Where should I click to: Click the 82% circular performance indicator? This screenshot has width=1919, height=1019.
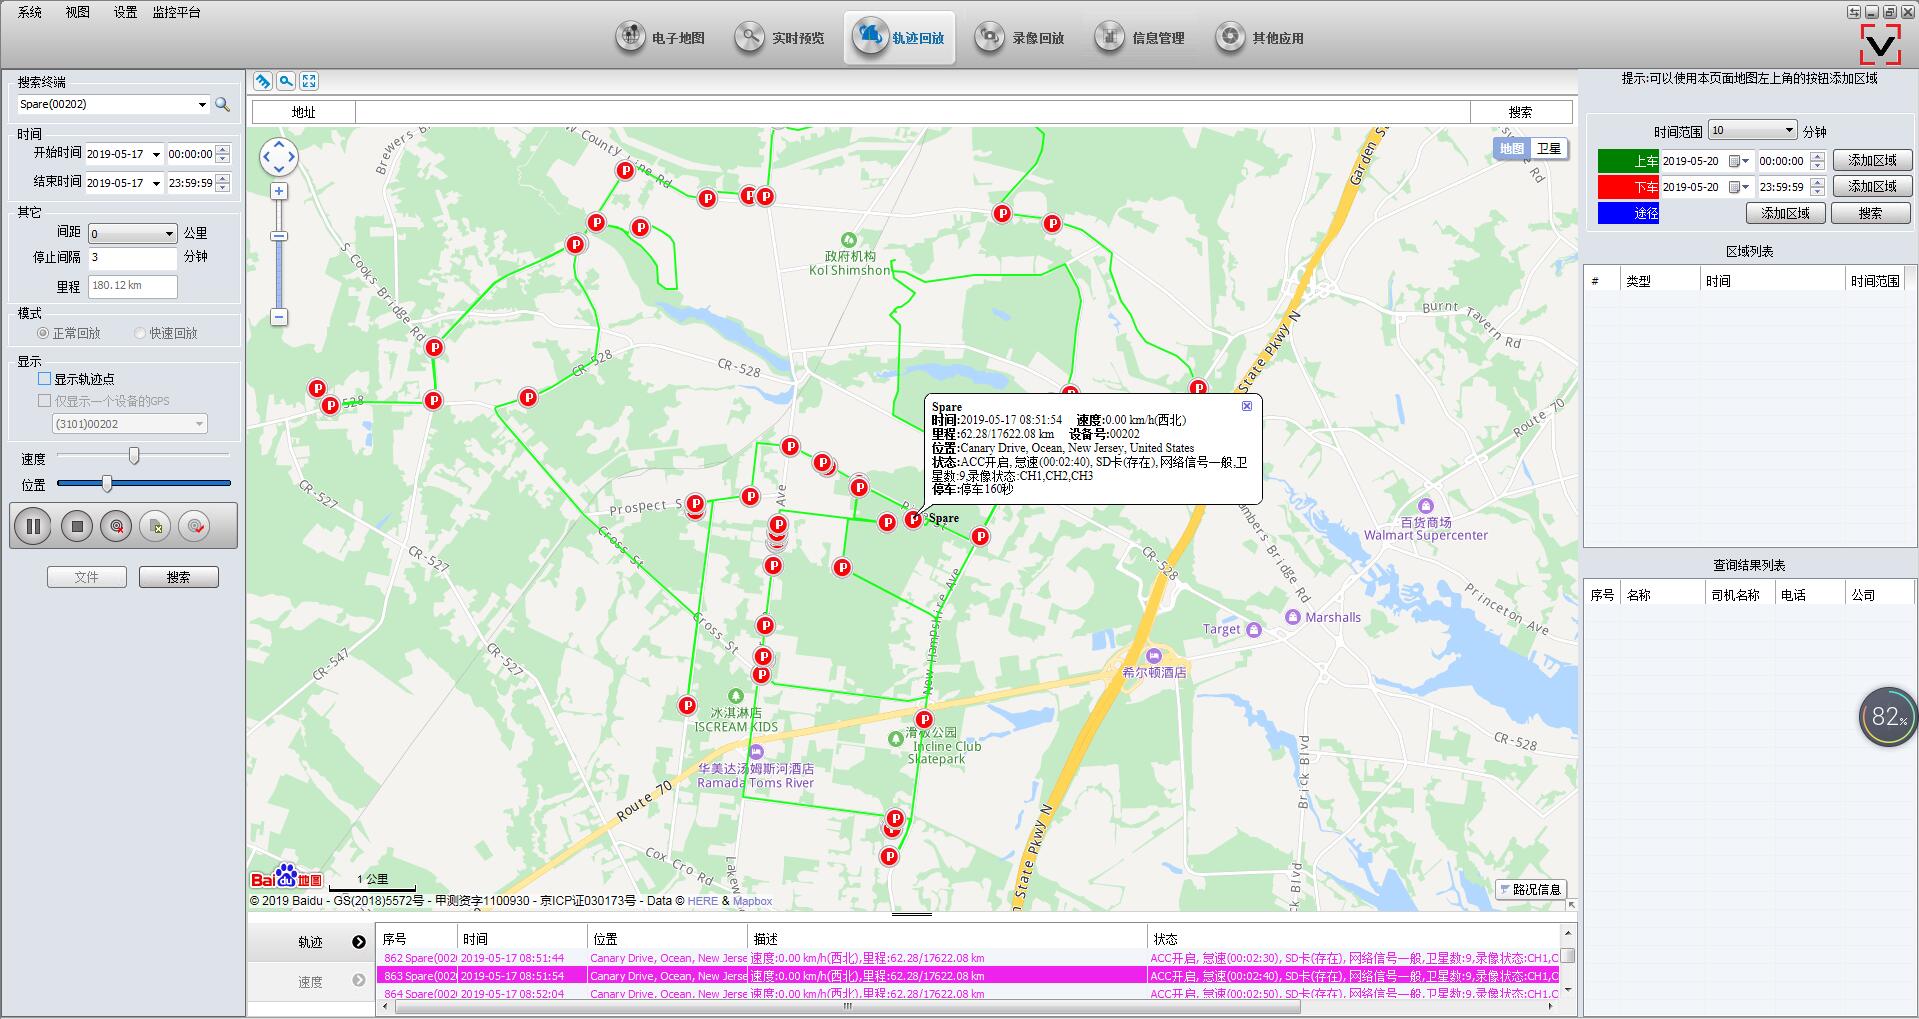[x=1888, y=716]
